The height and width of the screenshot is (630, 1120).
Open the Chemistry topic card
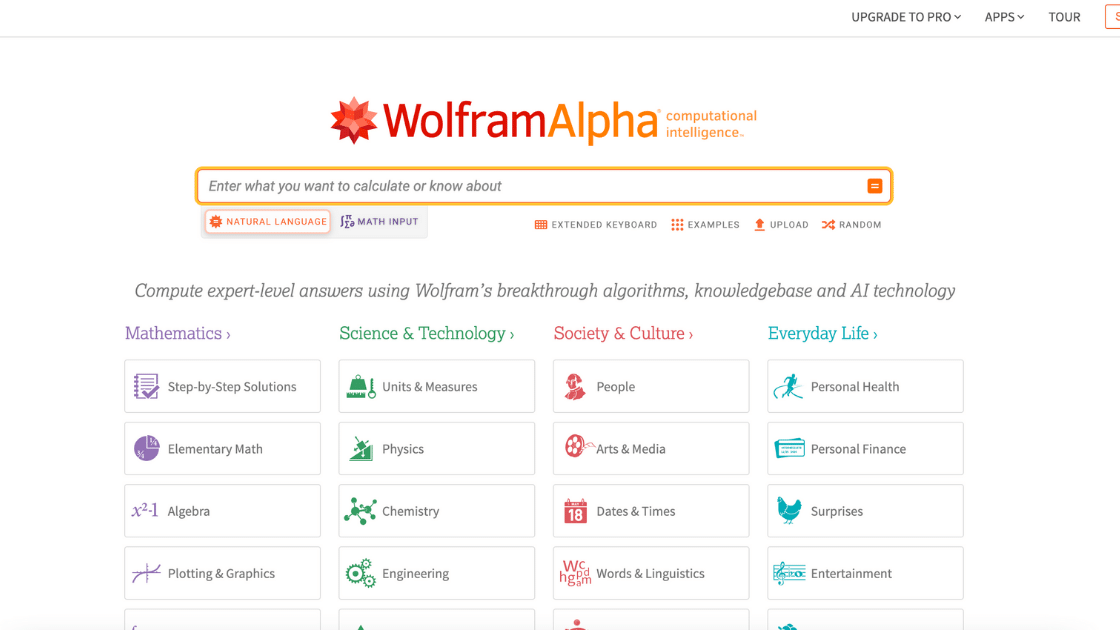pyautogui.click(x=436, y=511)
